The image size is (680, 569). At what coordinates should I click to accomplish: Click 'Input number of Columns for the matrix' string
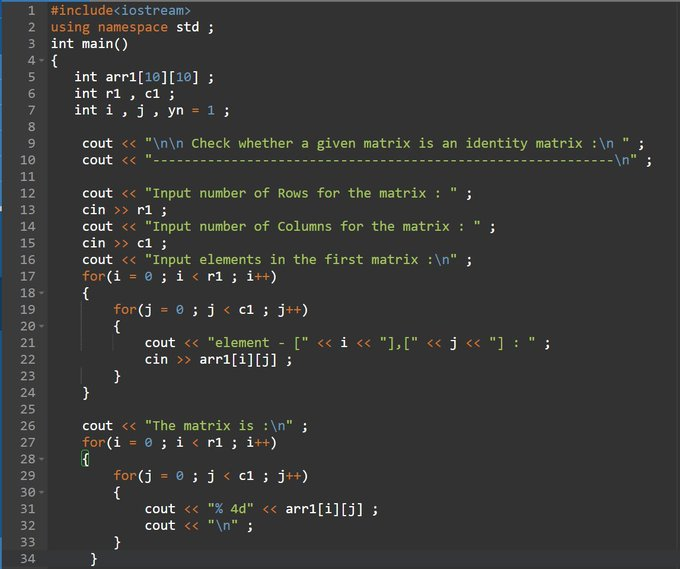pyautogui.click(x=313, y=226)
